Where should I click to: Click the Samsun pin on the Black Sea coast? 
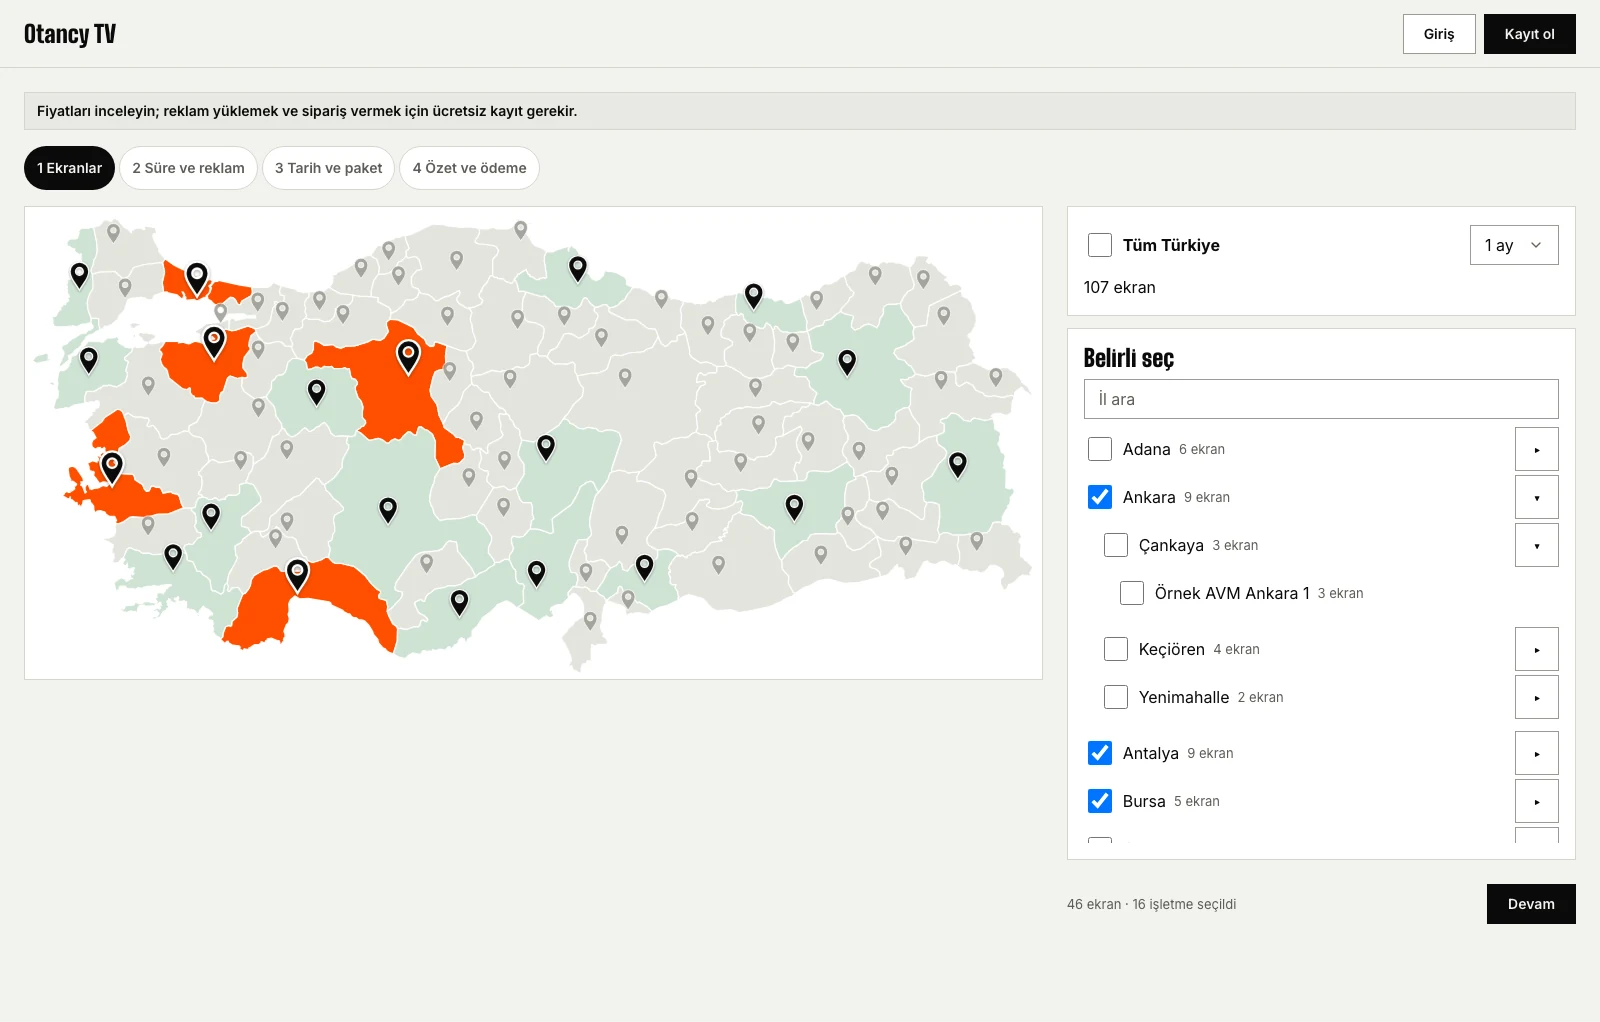tap(577, 268)
